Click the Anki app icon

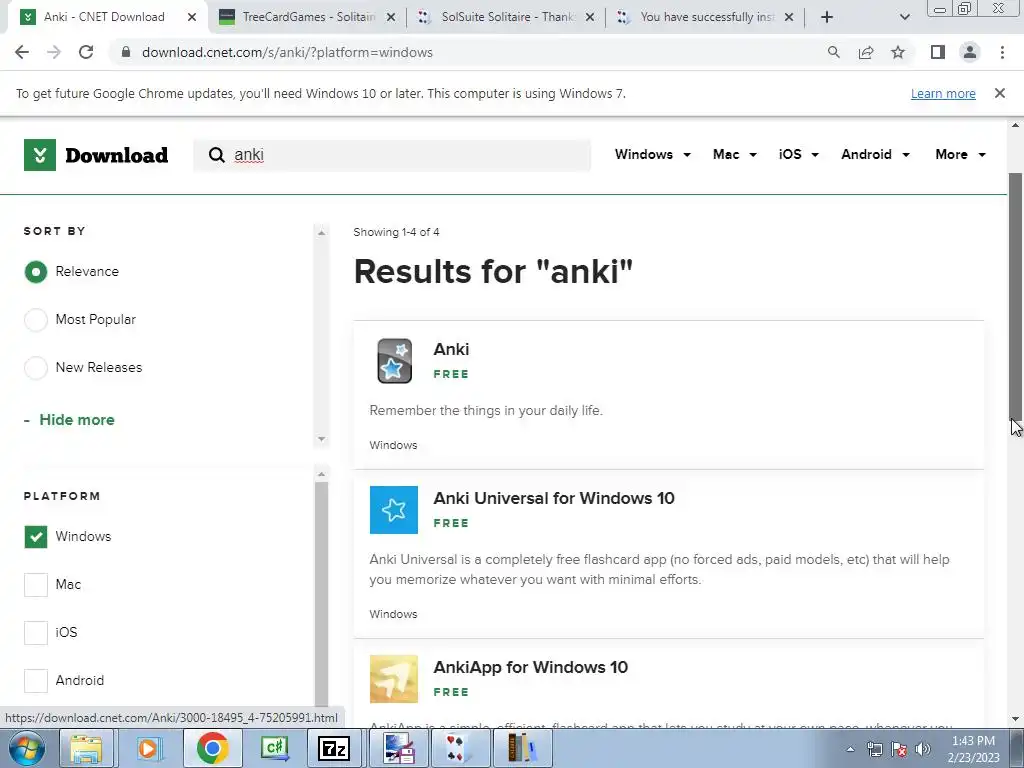click(x=394, y=360)
